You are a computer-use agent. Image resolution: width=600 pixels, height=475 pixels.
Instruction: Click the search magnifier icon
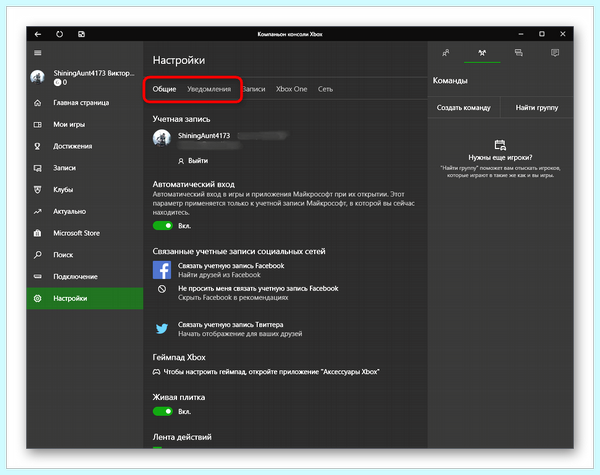pos(38,255)
